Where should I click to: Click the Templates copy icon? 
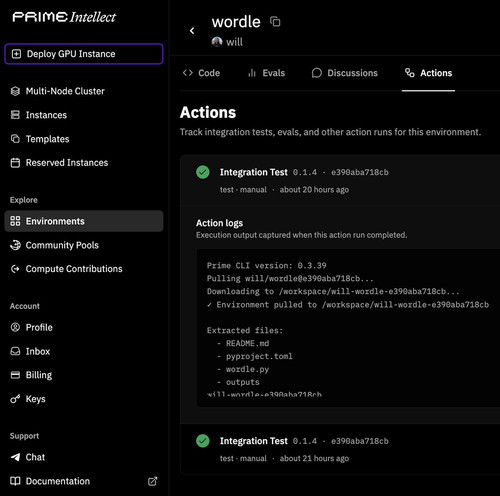coord(15,139)
